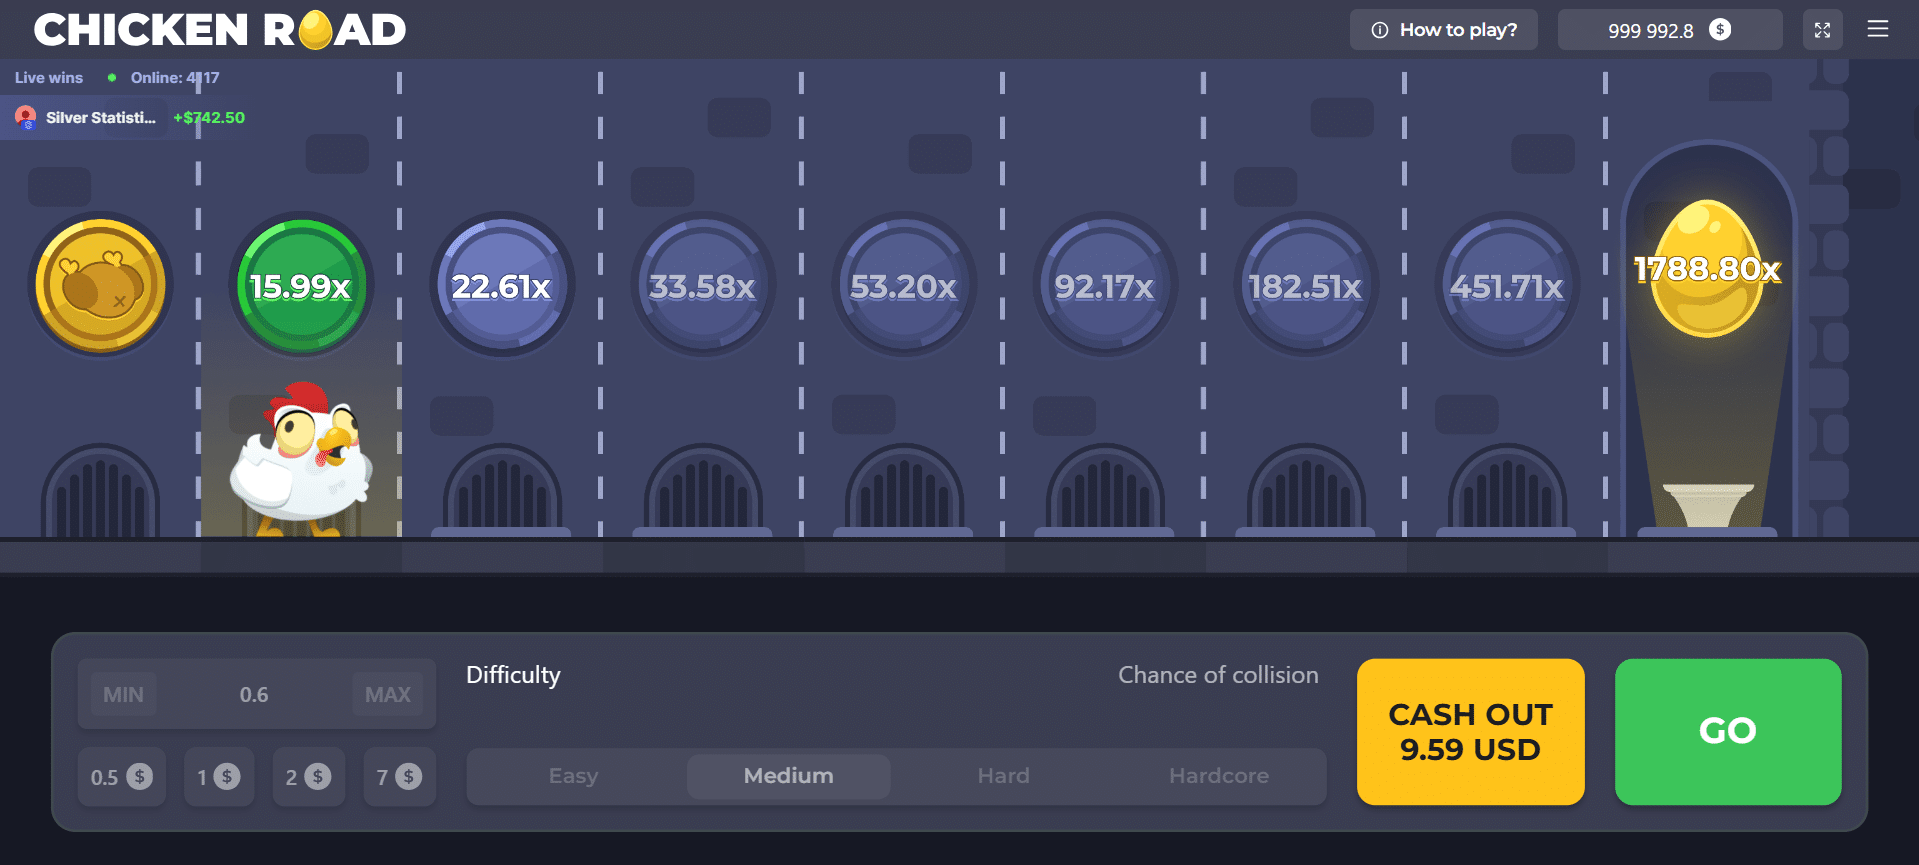Click the 451.71x multiplier coin
This screenshot has width=1919, height=865.
[x=1507, y=286]
